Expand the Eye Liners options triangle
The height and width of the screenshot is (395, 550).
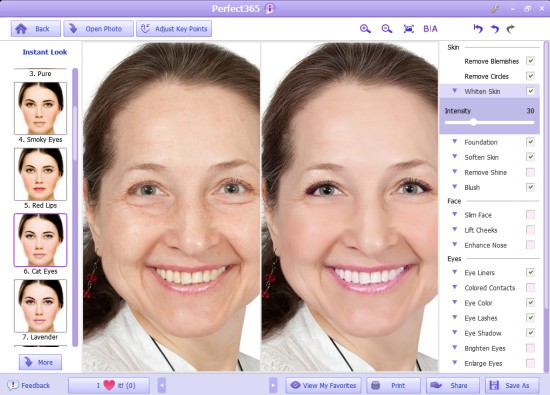[x=455, y=272]
